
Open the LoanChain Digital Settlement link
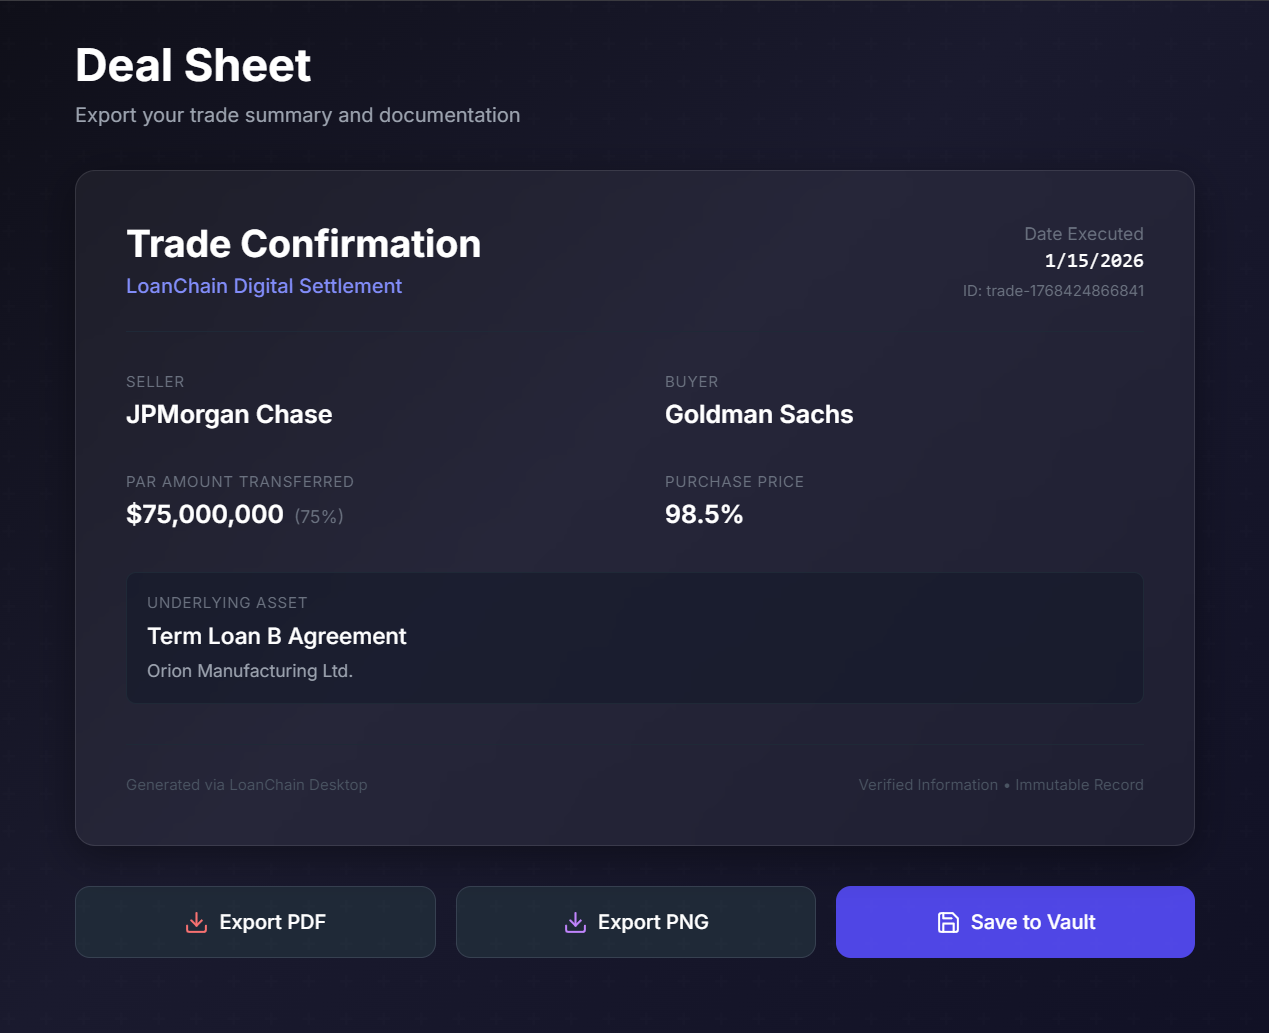(264, 286)
